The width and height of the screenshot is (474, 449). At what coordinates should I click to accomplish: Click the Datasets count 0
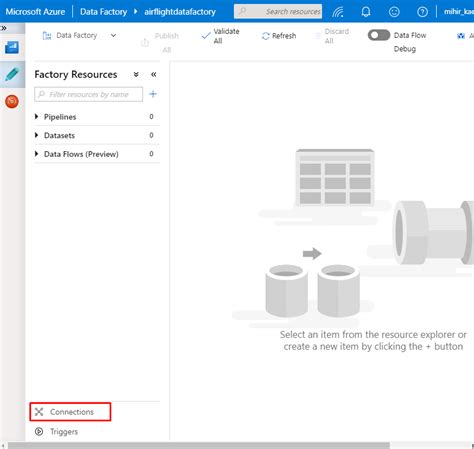point(151,135)
